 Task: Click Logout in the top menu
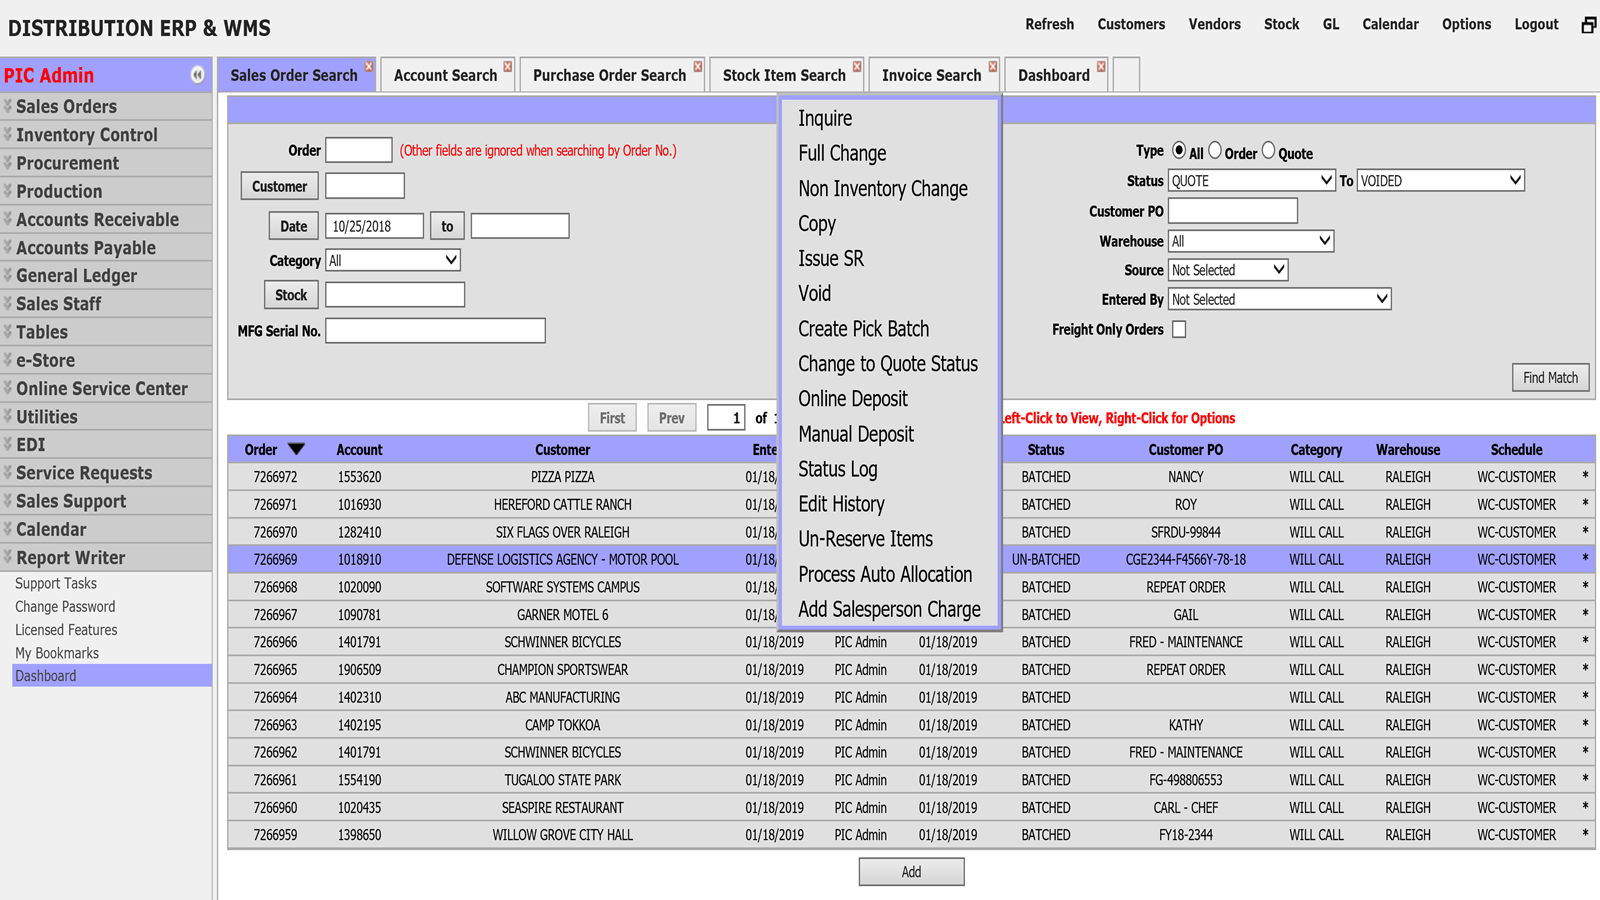click(x=1536, y=24)
